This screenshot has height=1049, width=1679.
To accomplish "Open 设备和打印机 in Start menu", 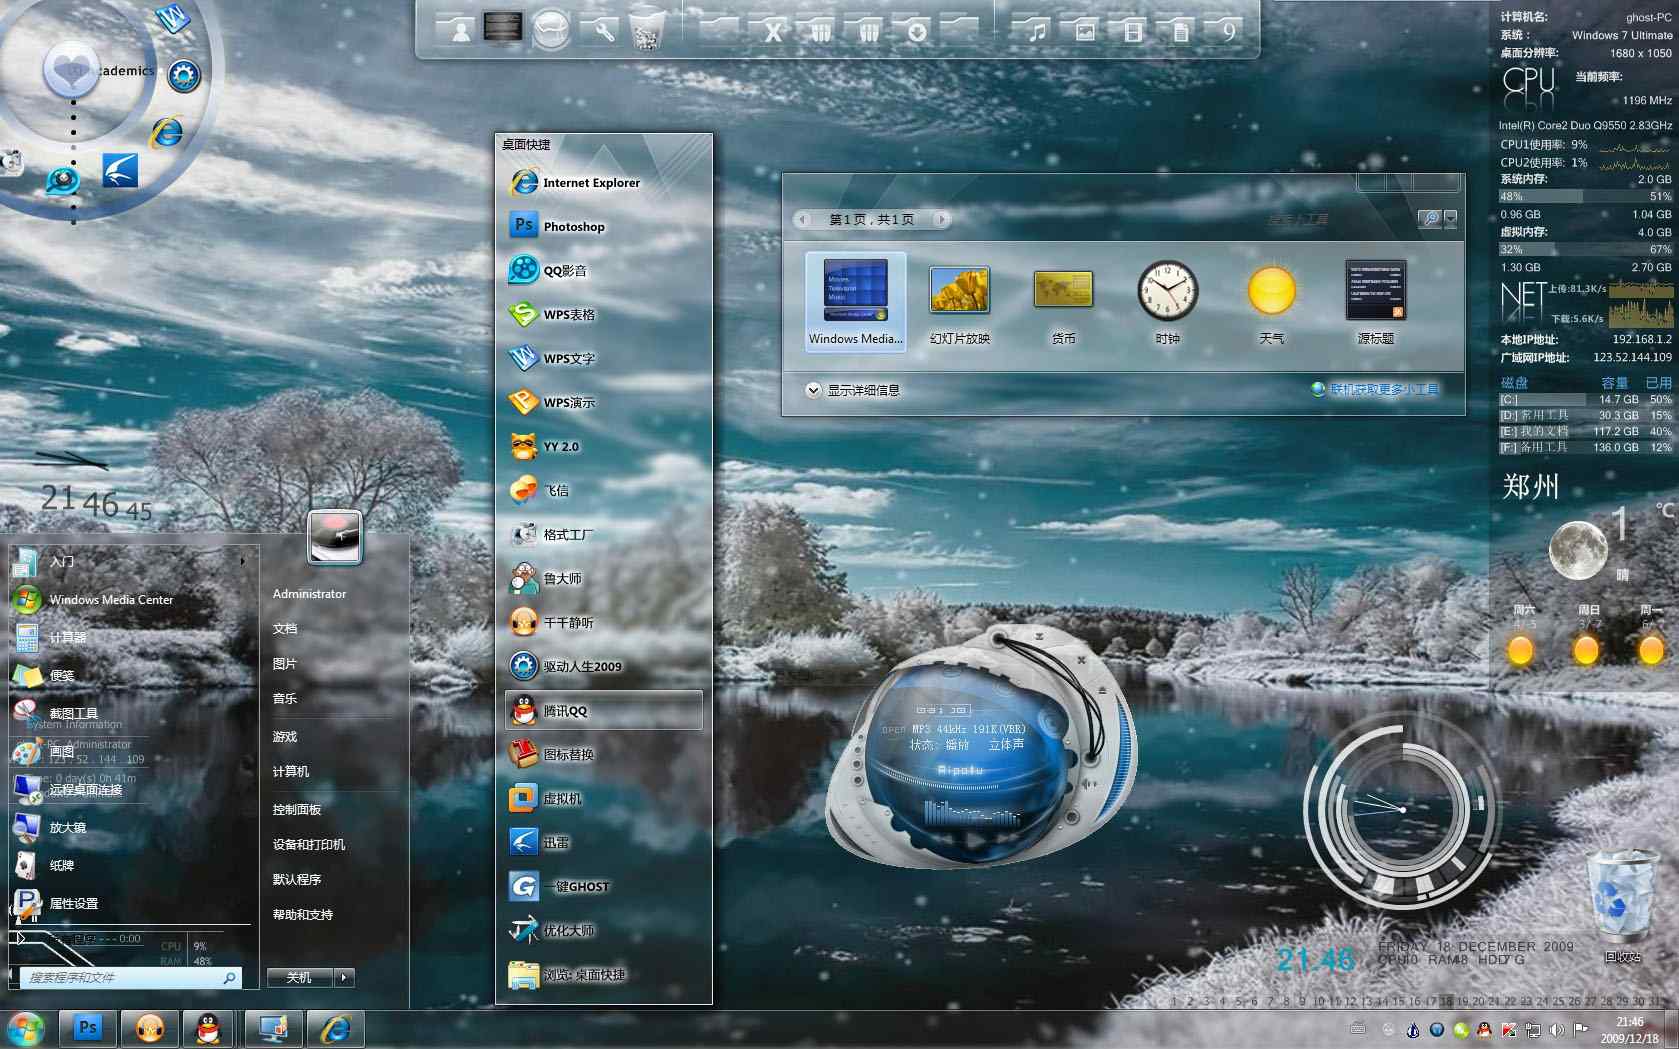I will [x=309, y=844].
